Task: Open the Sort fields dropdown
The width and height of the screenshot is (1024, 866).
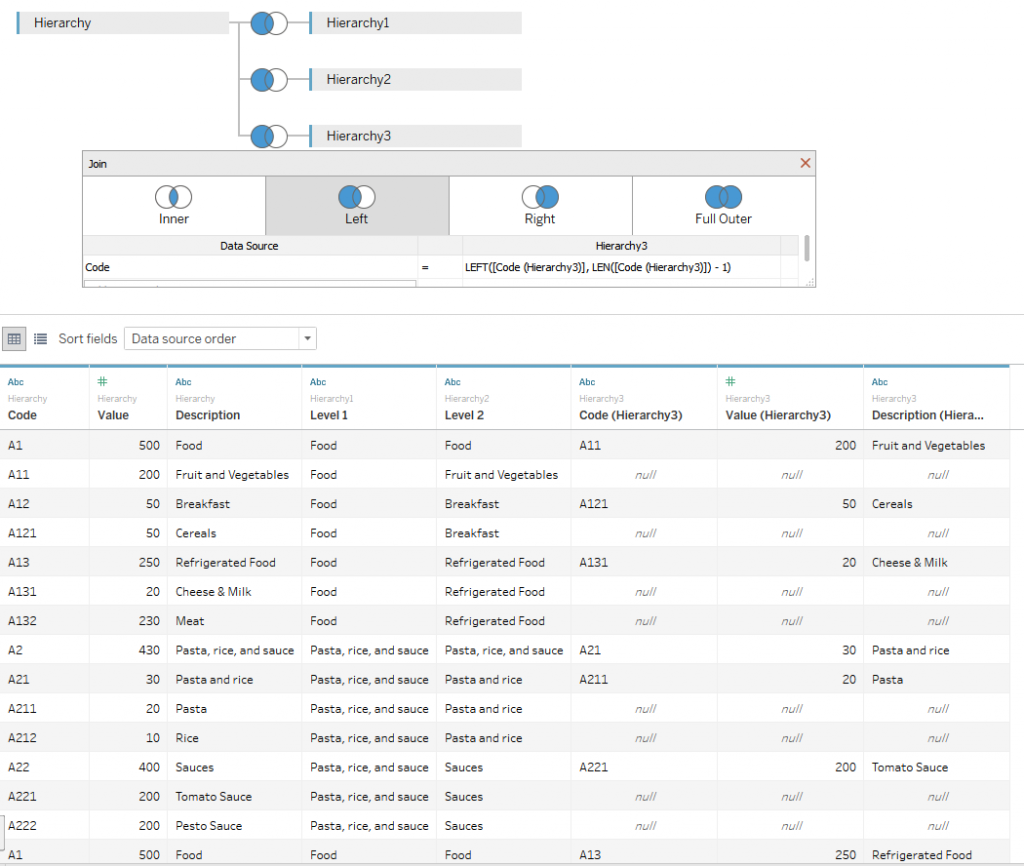Action: coord(220,338)
